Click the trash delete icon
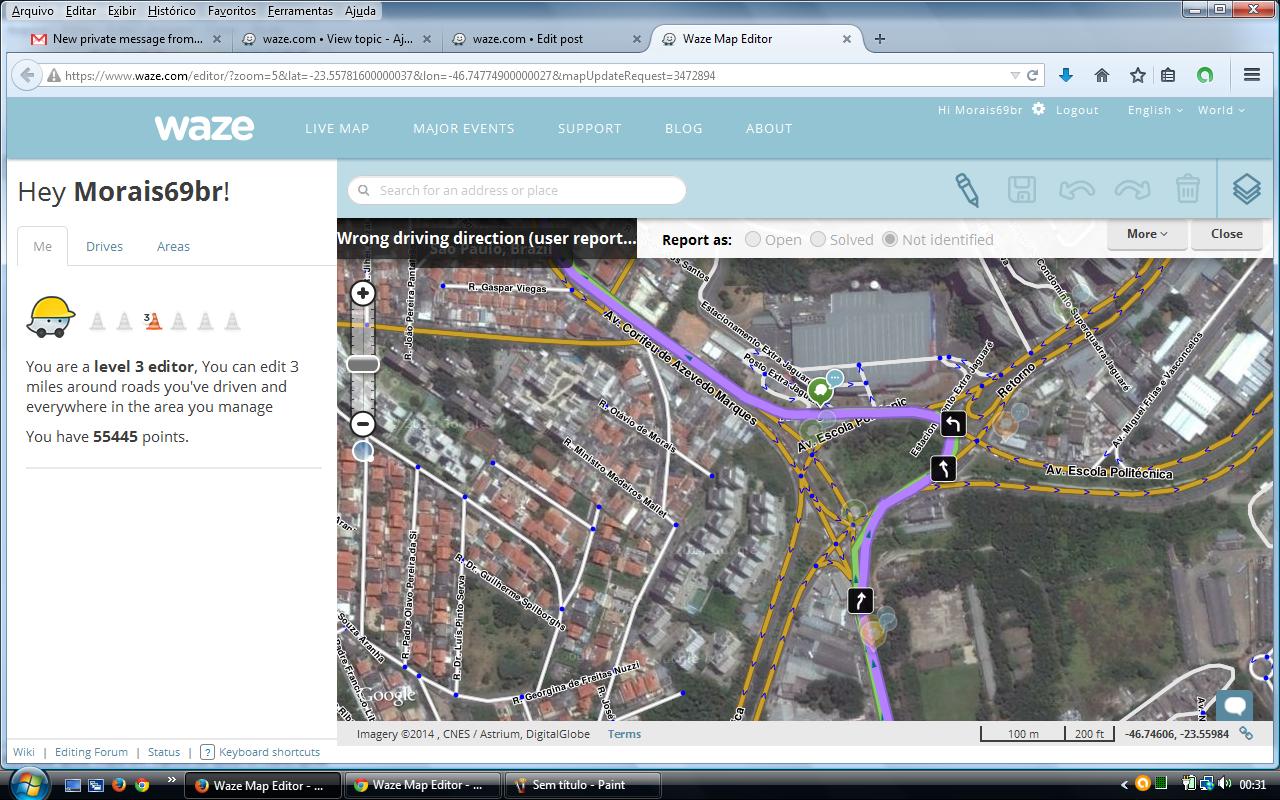Viewport: 1280px width, 800px height. pyautogui.click(x=1187, y=189)
